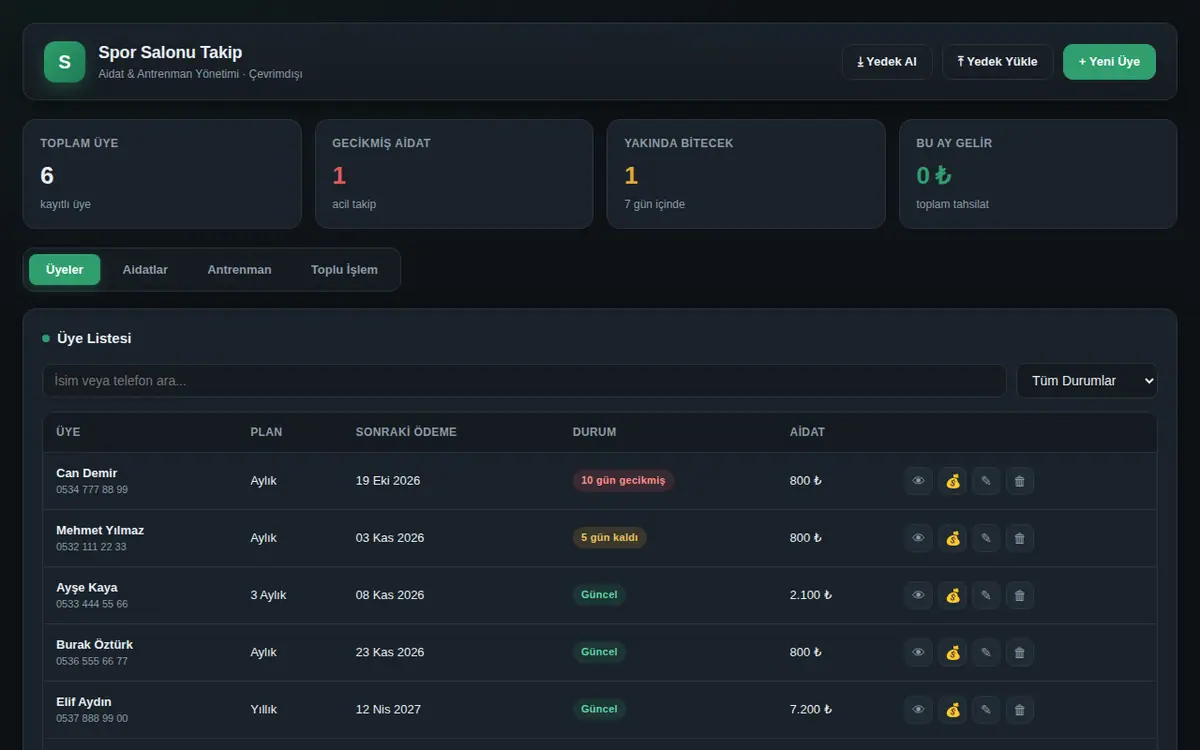Click the Yedek Al backup button
This screenshot has width=1200, height=750.
tap(887, 62)
